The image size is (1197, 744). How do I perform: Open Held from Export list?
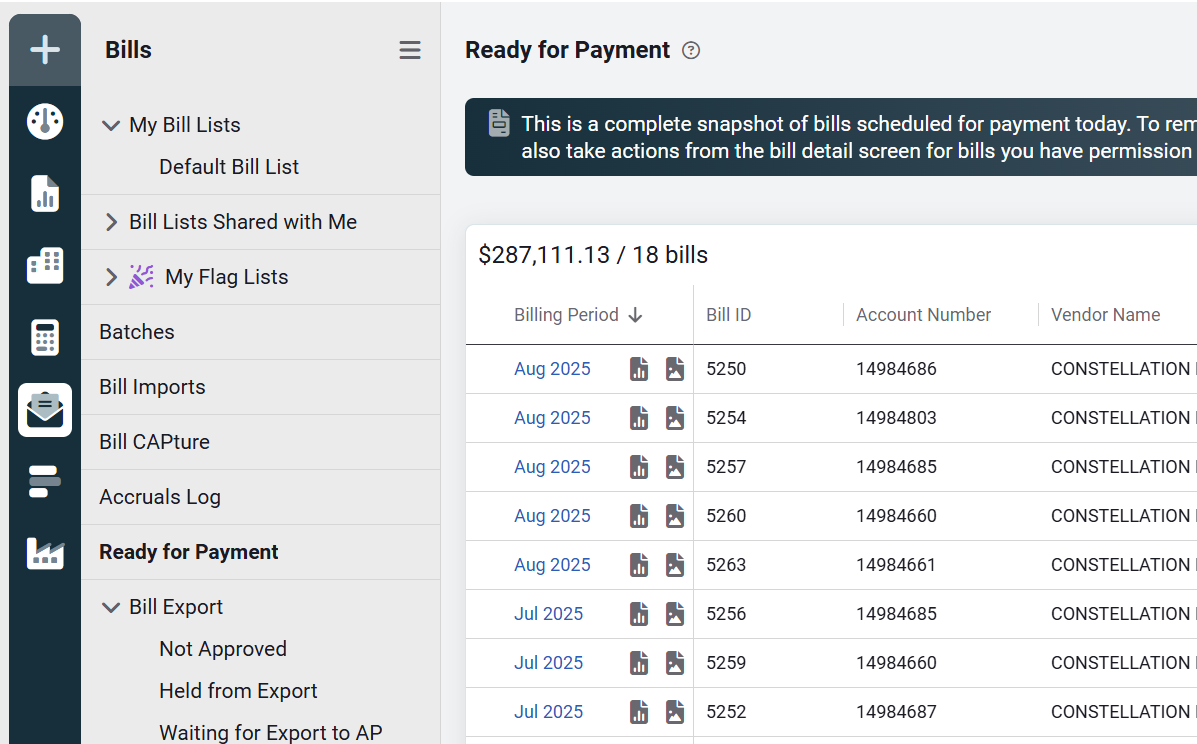click(x=238, y=691)
